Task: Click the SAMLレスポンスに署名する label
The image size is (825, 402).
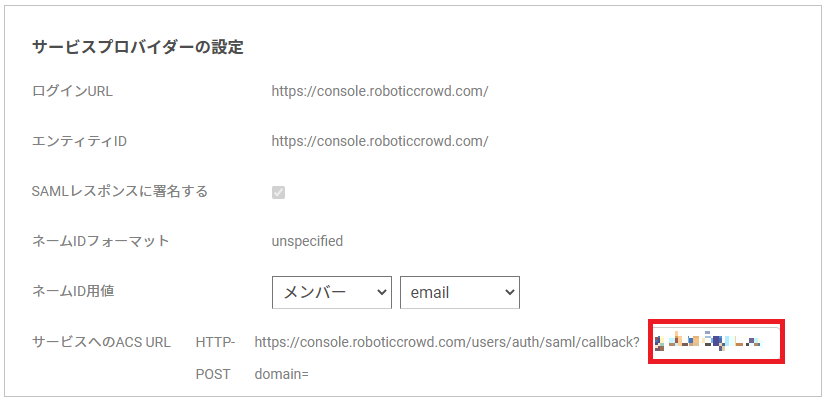Action: [x=120, y=192]
